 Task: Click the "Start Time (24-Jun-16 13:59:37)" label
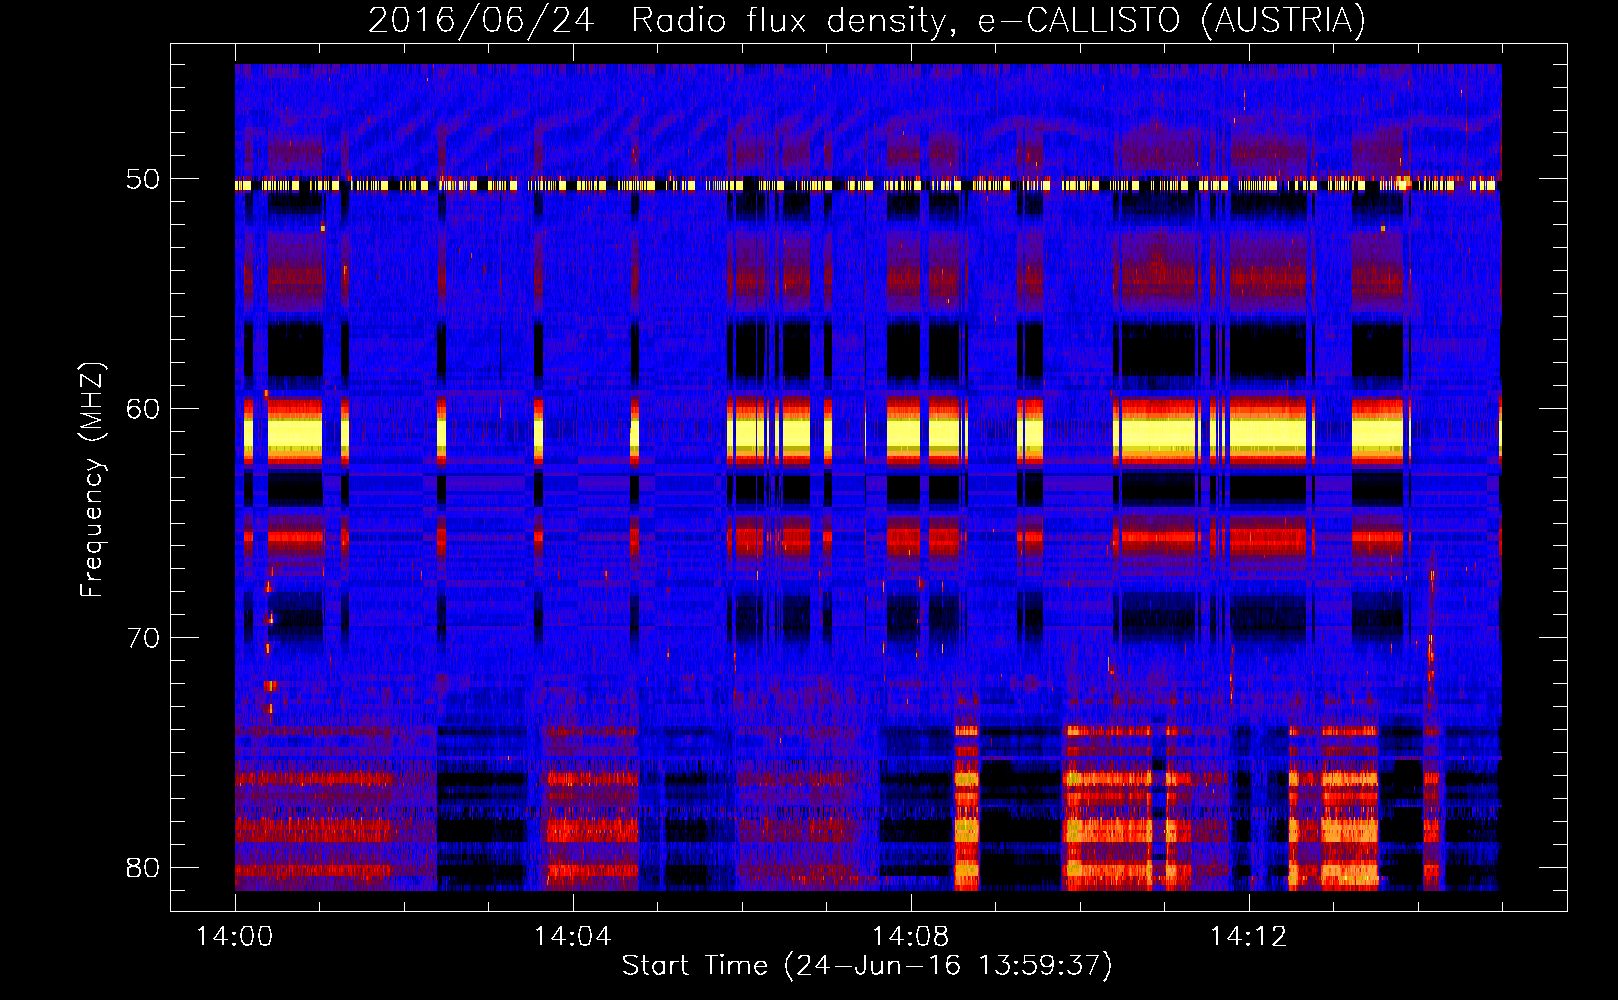pos(867,966)
